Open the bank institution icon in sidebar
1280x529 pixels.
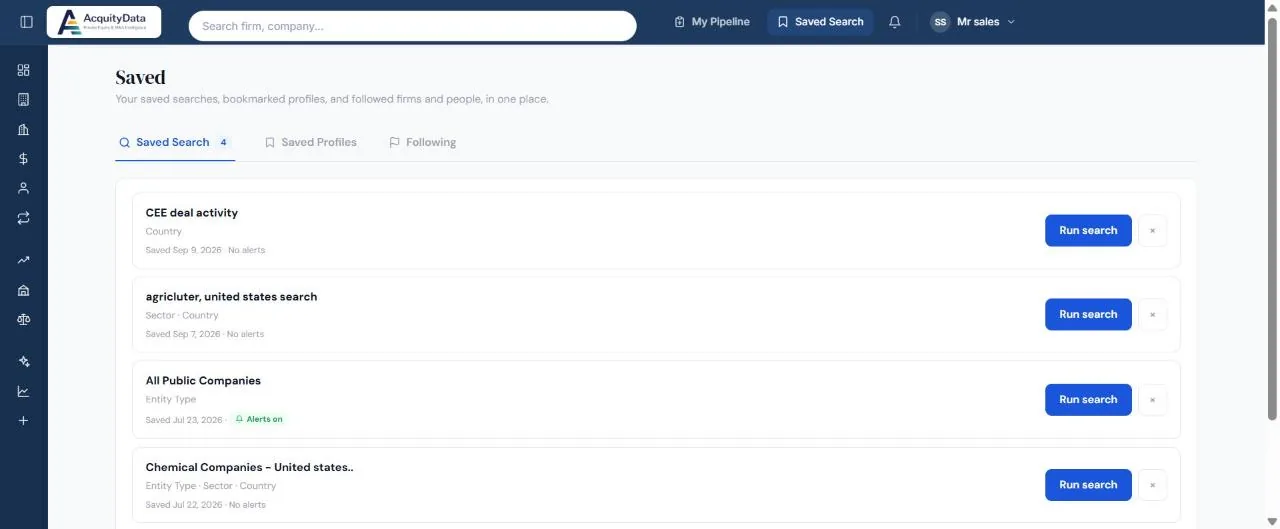(x=24, y=290)
